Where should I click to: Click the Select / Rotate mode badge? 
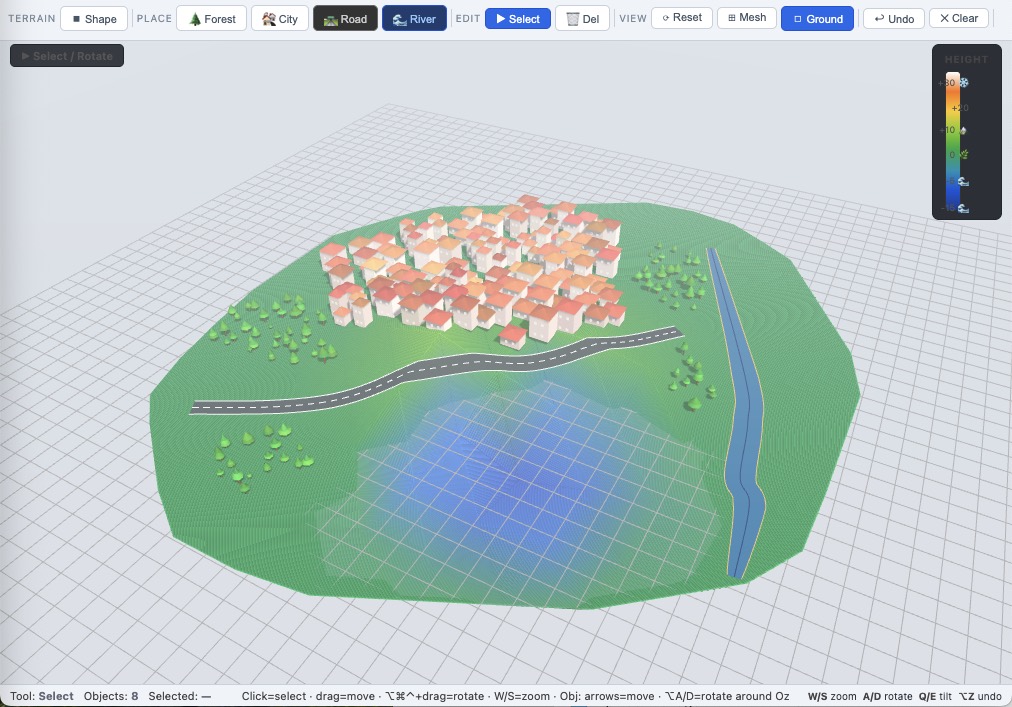coord(67,56)
